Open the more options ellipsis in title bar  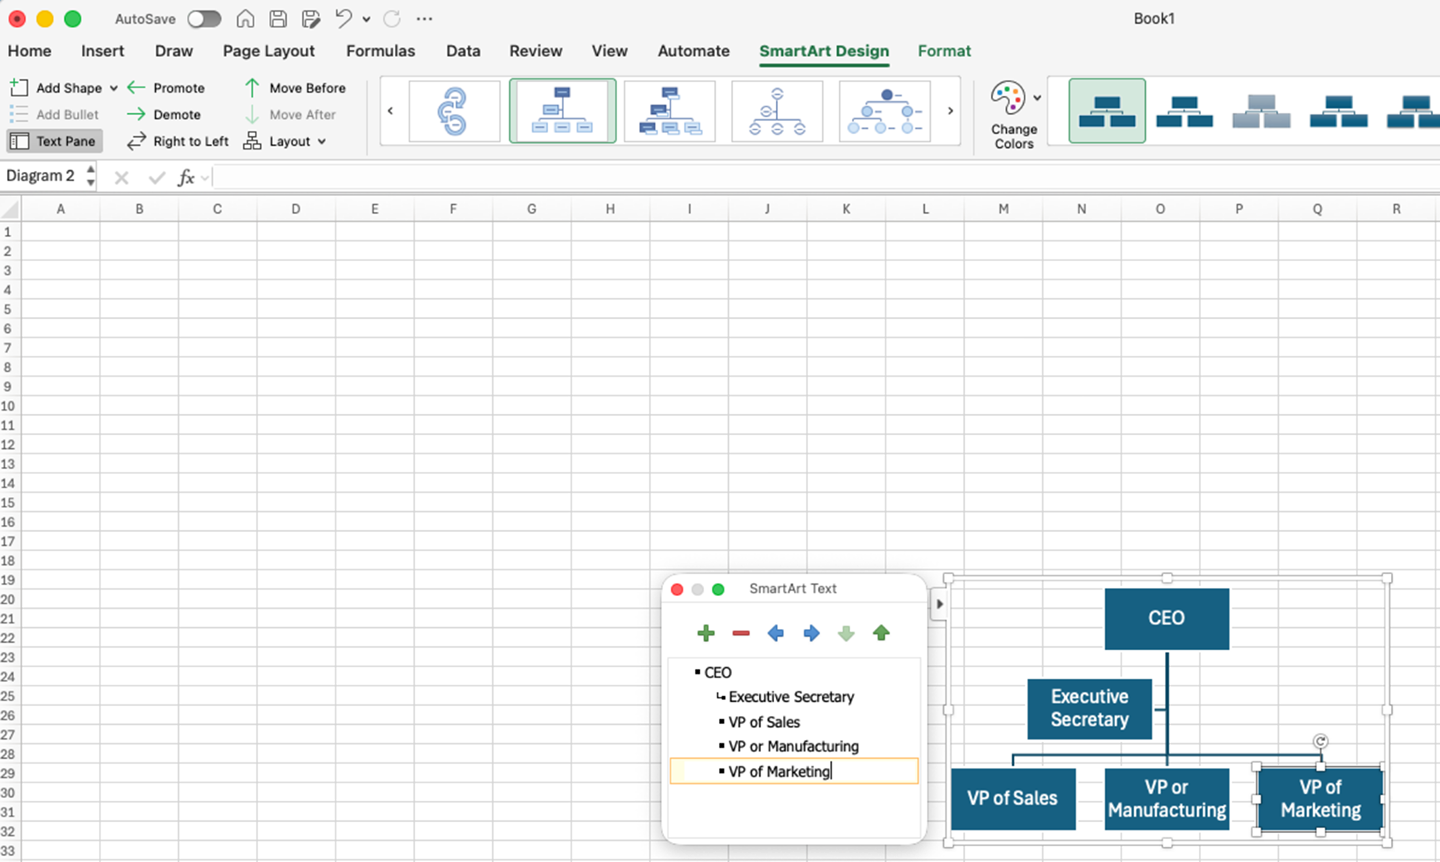point(425,19)
